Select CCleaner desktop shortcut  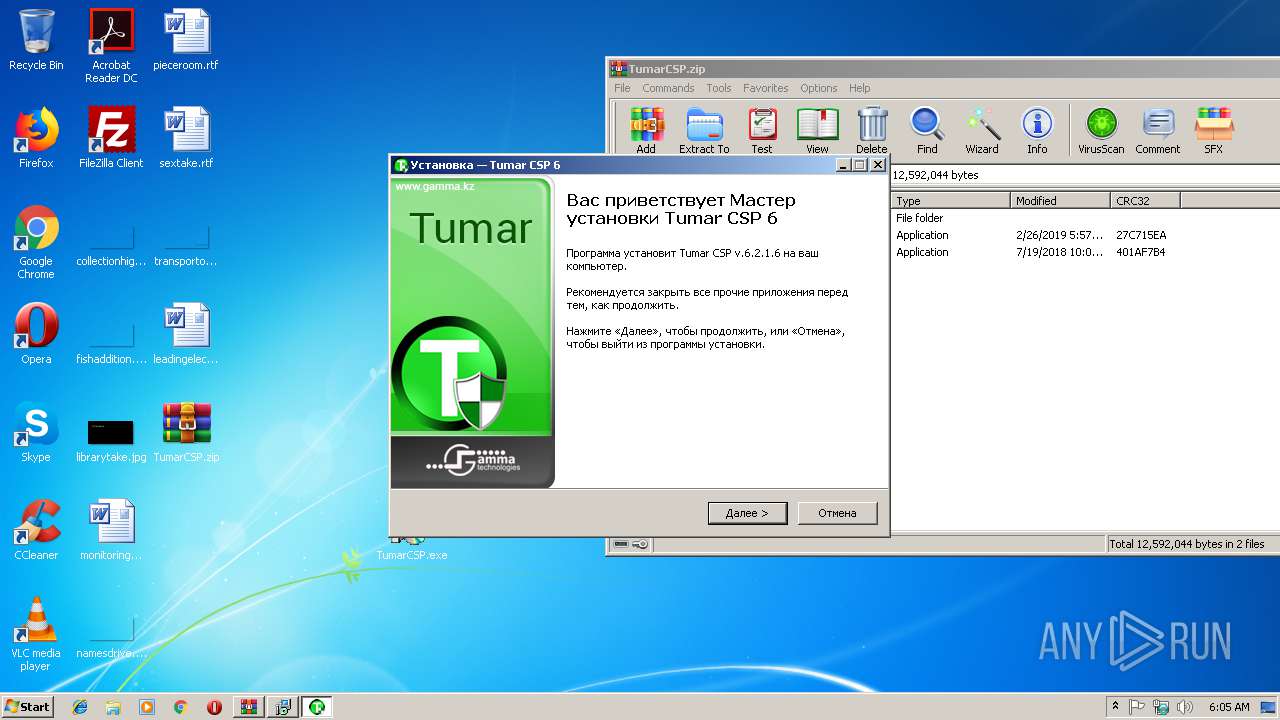pyautogui.click(x=36, y=530)
